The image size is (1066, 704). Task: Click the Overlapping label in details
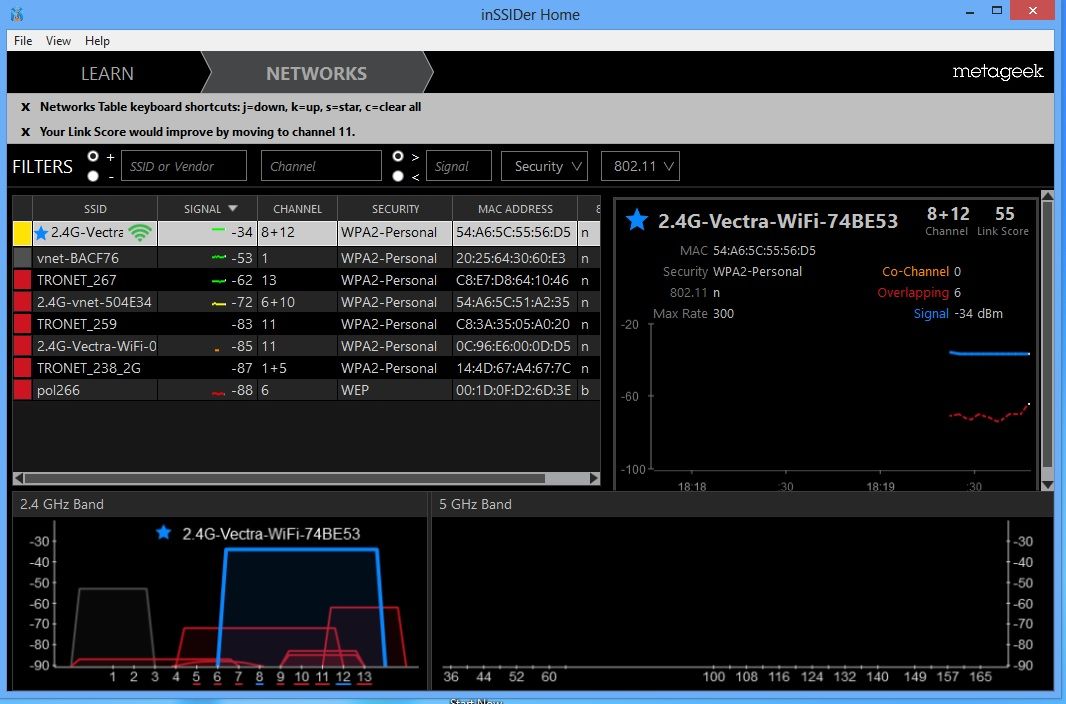coord(912,292)
